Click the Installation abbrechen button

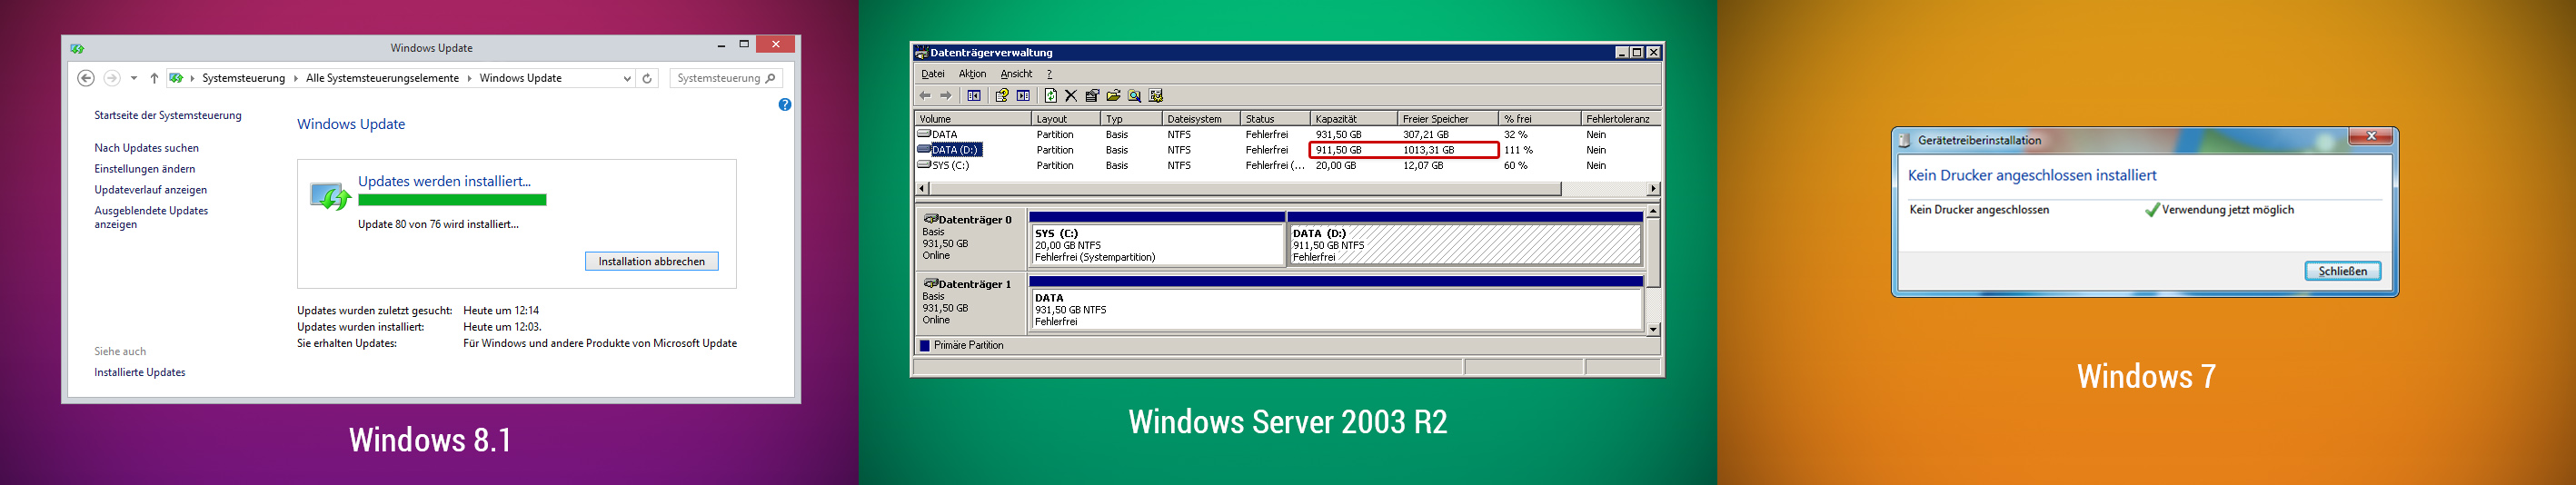[652, 261]
